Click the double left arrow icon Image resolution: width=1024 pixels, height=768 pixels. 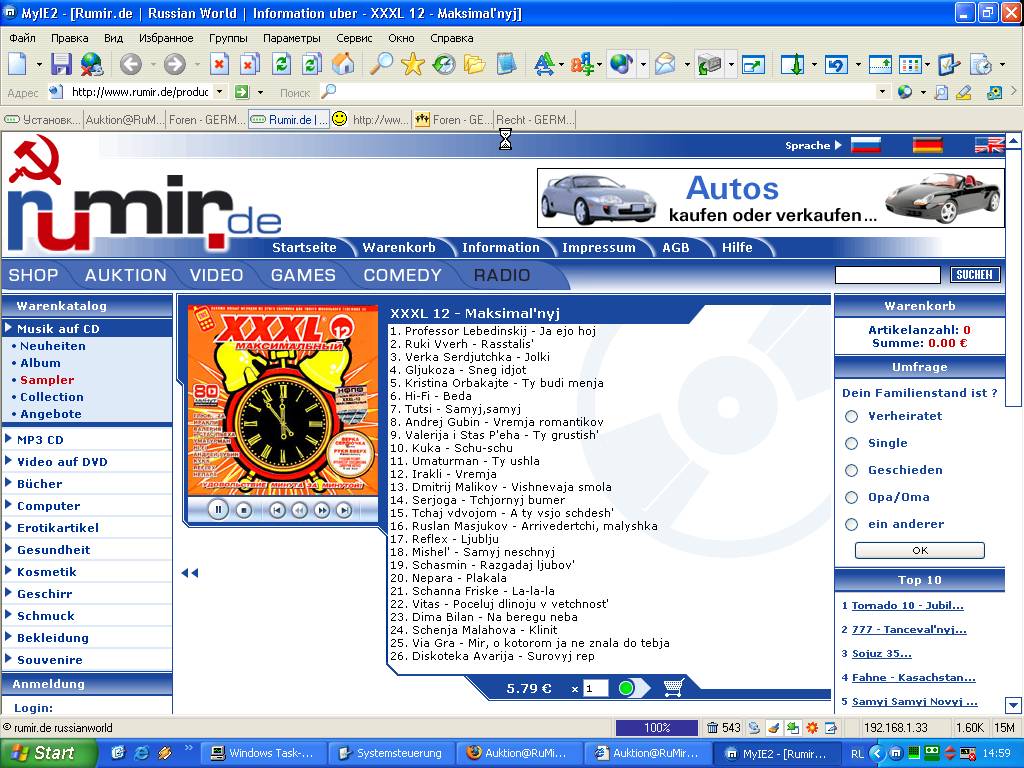coord(189,573)
